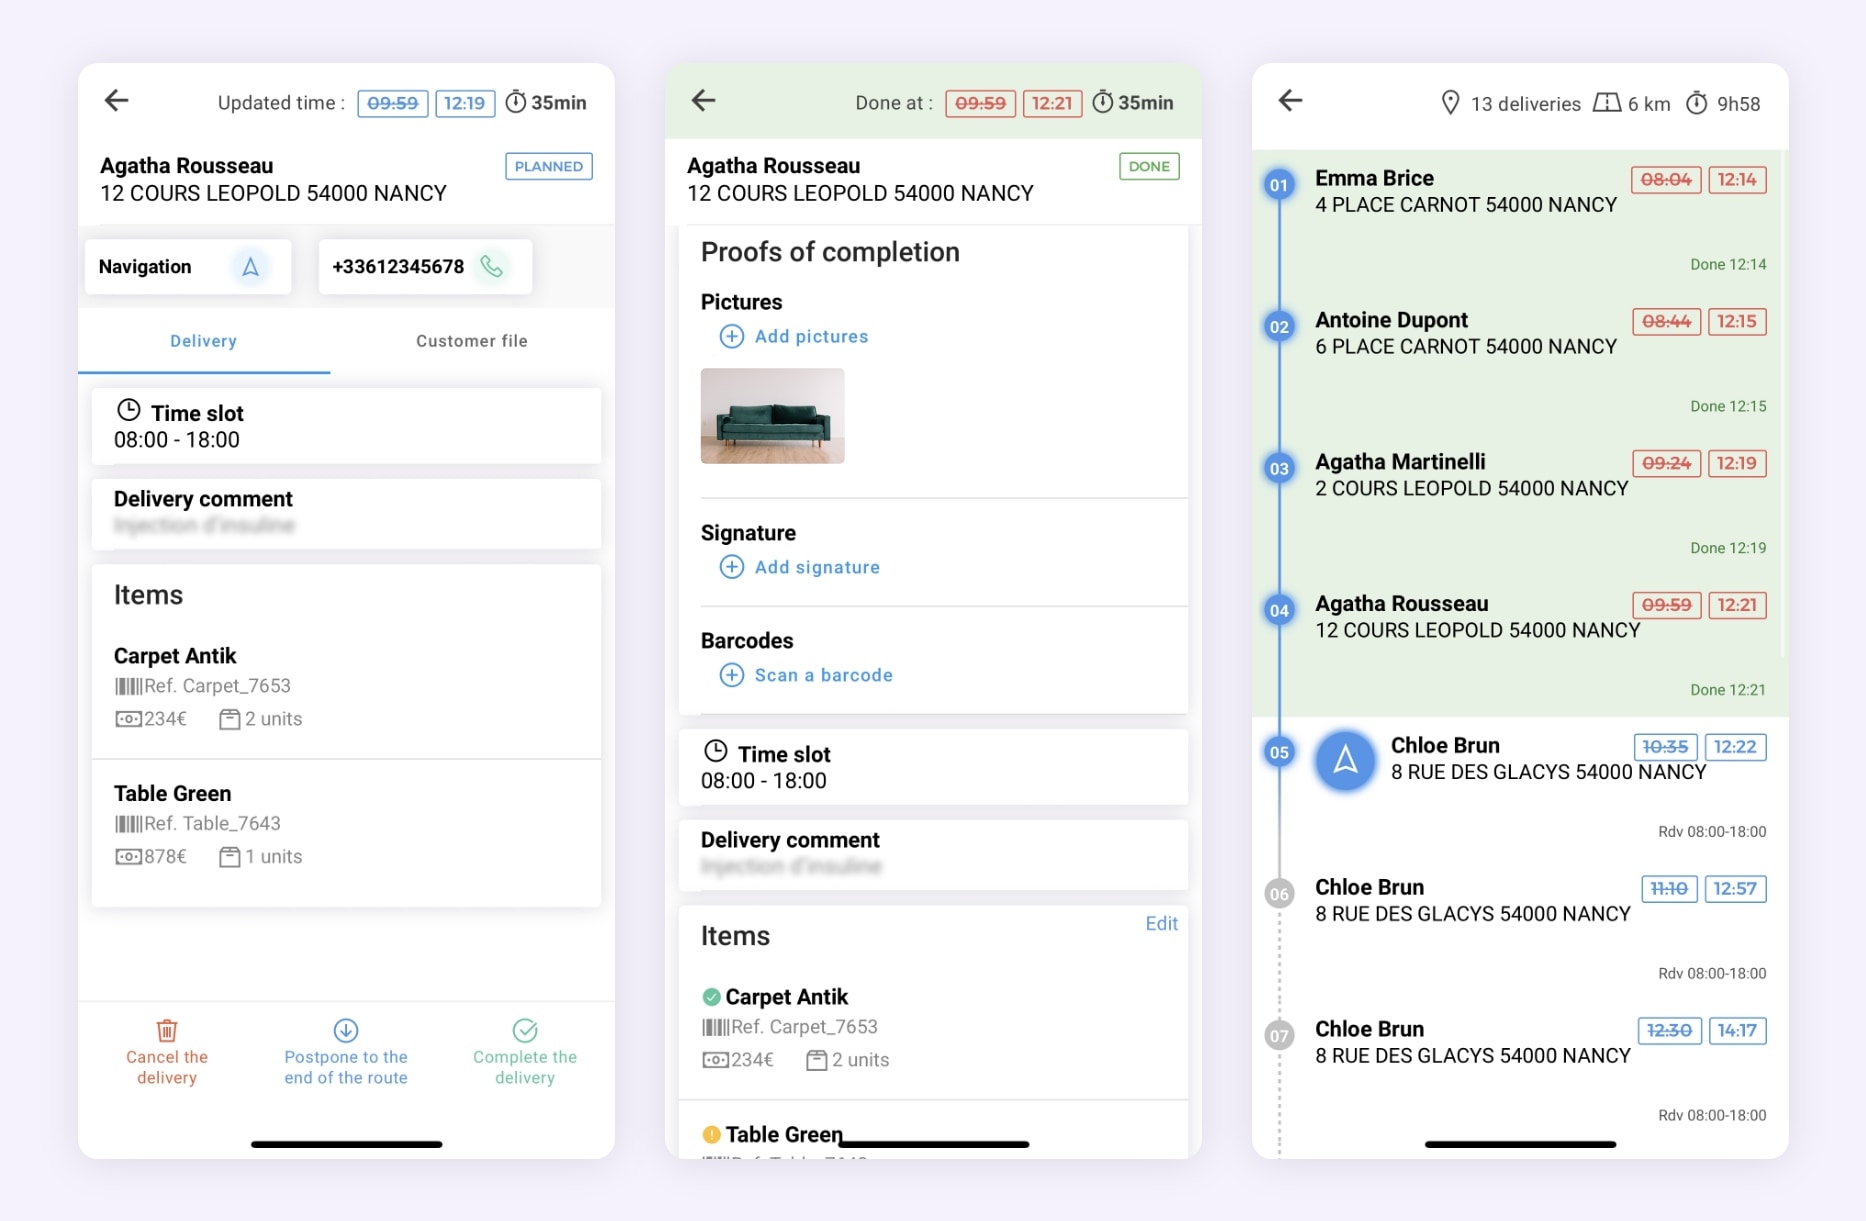This screenshot has width=1866, height=1221.
Task: Edit the Items list on the done screen
Action: (x=1160, y=924)
